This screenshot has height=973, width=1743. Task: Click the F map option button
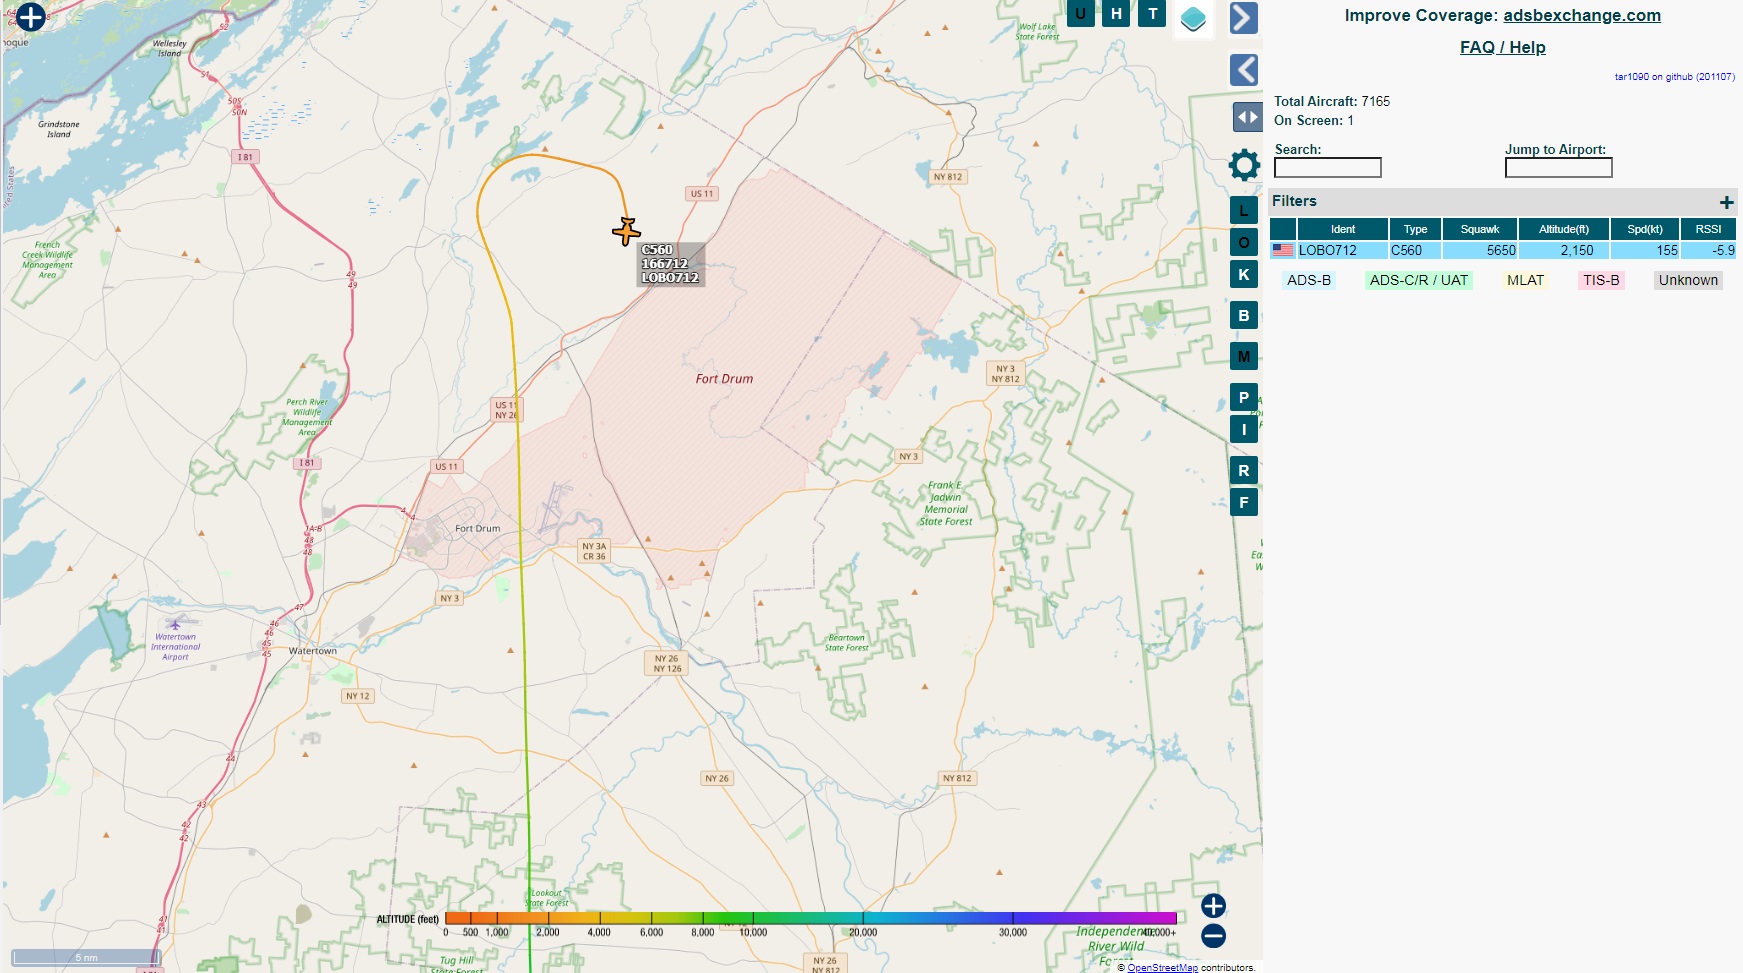click(x=1244, y=502)
